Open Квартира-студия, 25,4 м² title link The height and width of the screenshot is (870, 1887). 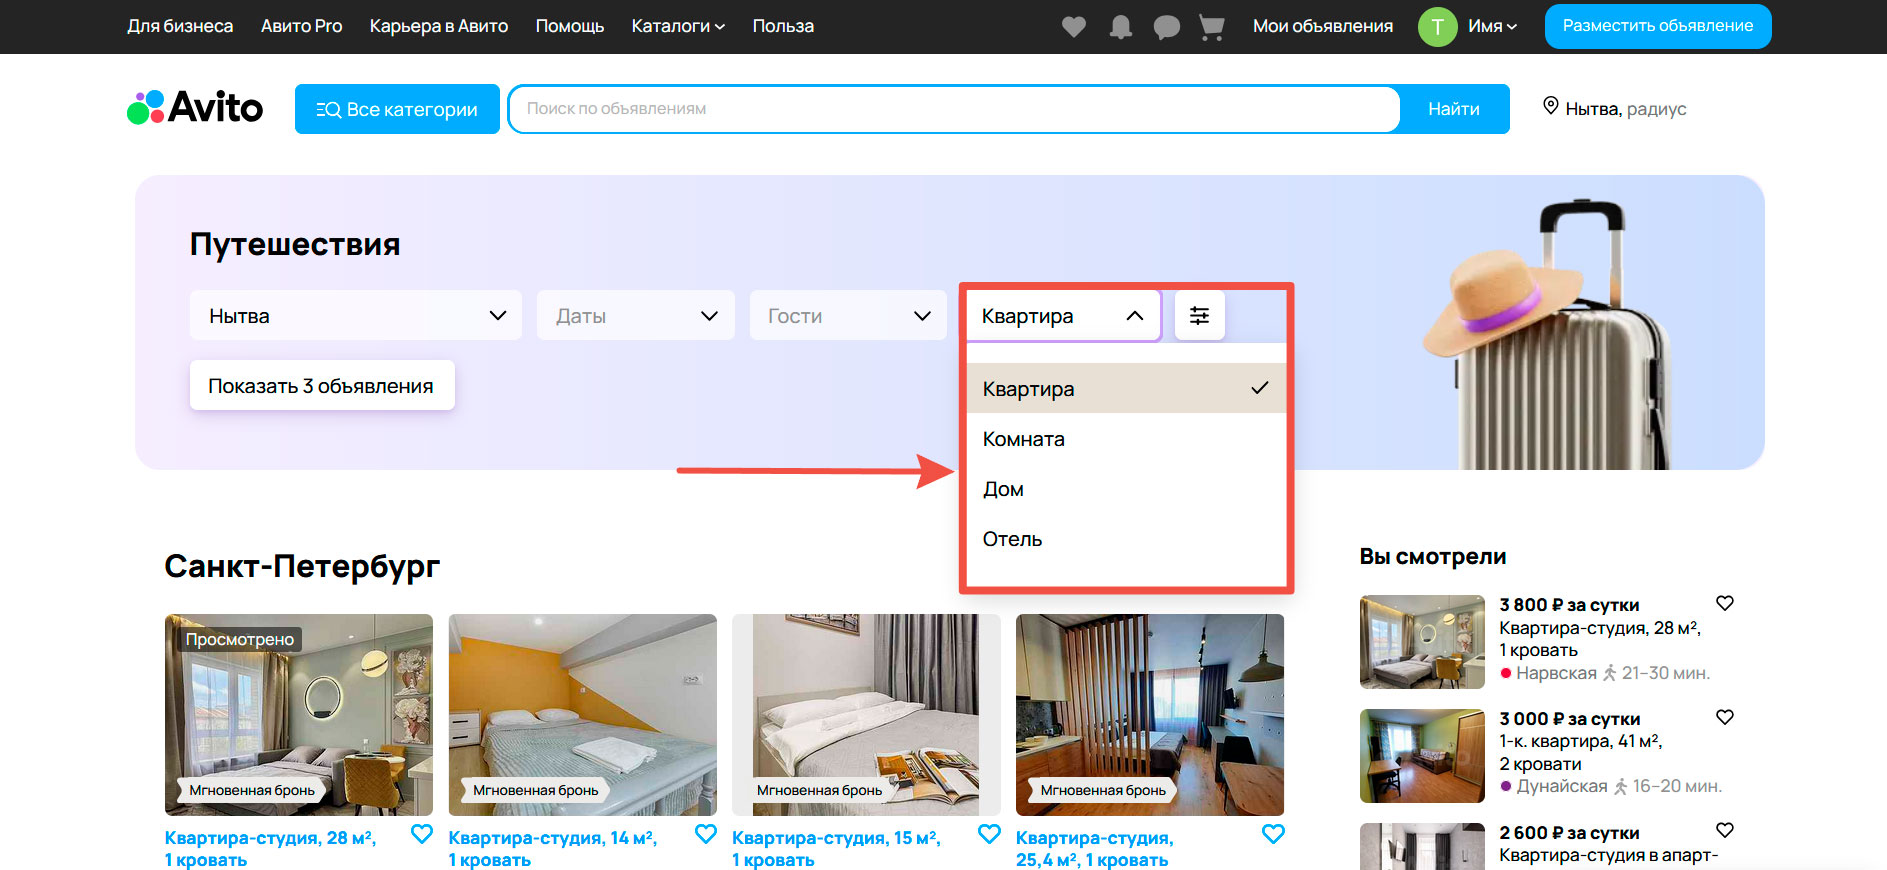pyautogui.click(x=1095, y=849)
